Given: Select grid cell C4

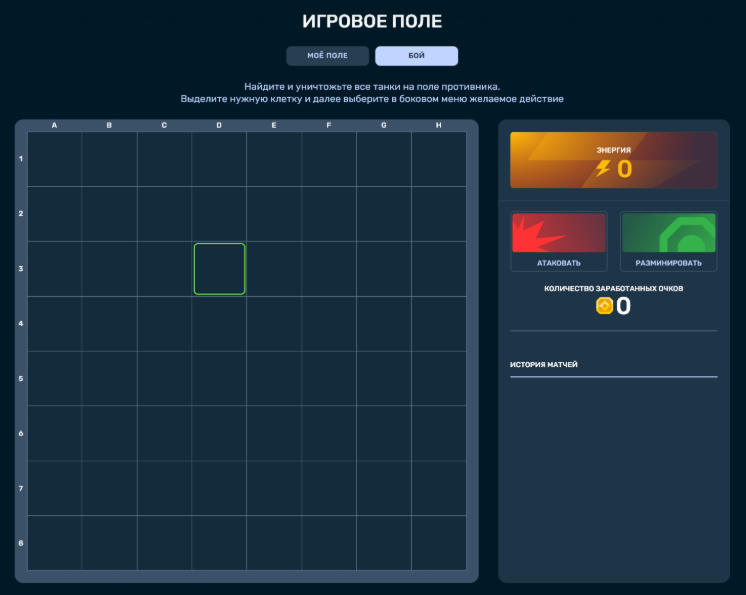Looking at the screenshot, I should 164,323.
